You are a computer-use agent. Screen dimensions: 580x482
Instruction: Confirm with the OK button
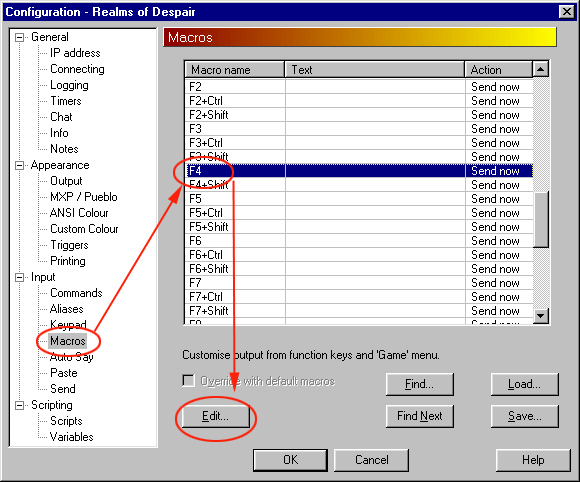(x=290, y=460)
